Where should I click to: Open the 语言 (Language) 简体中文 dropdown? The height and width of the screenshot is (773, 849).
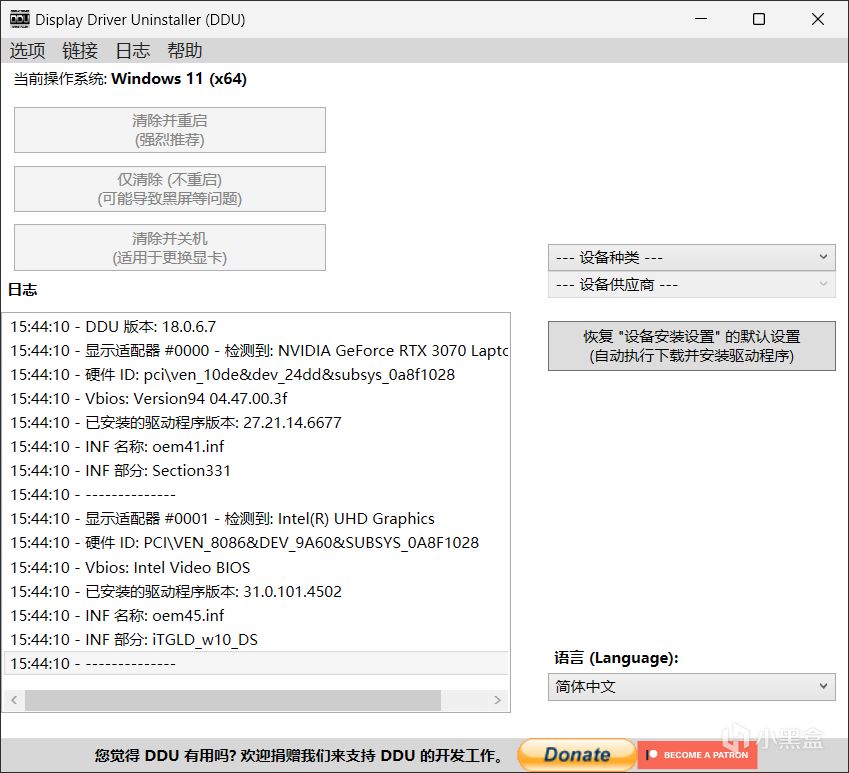(691, 686)
